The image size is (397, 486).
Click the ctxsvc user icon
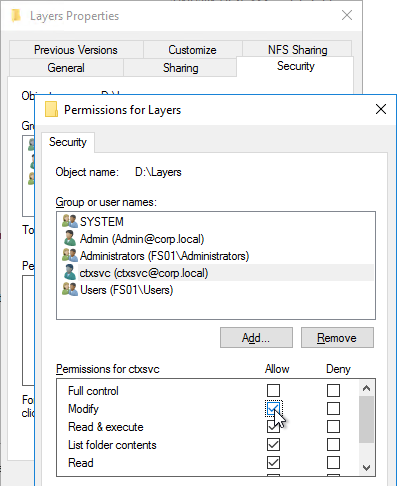(x=70, y=272)
